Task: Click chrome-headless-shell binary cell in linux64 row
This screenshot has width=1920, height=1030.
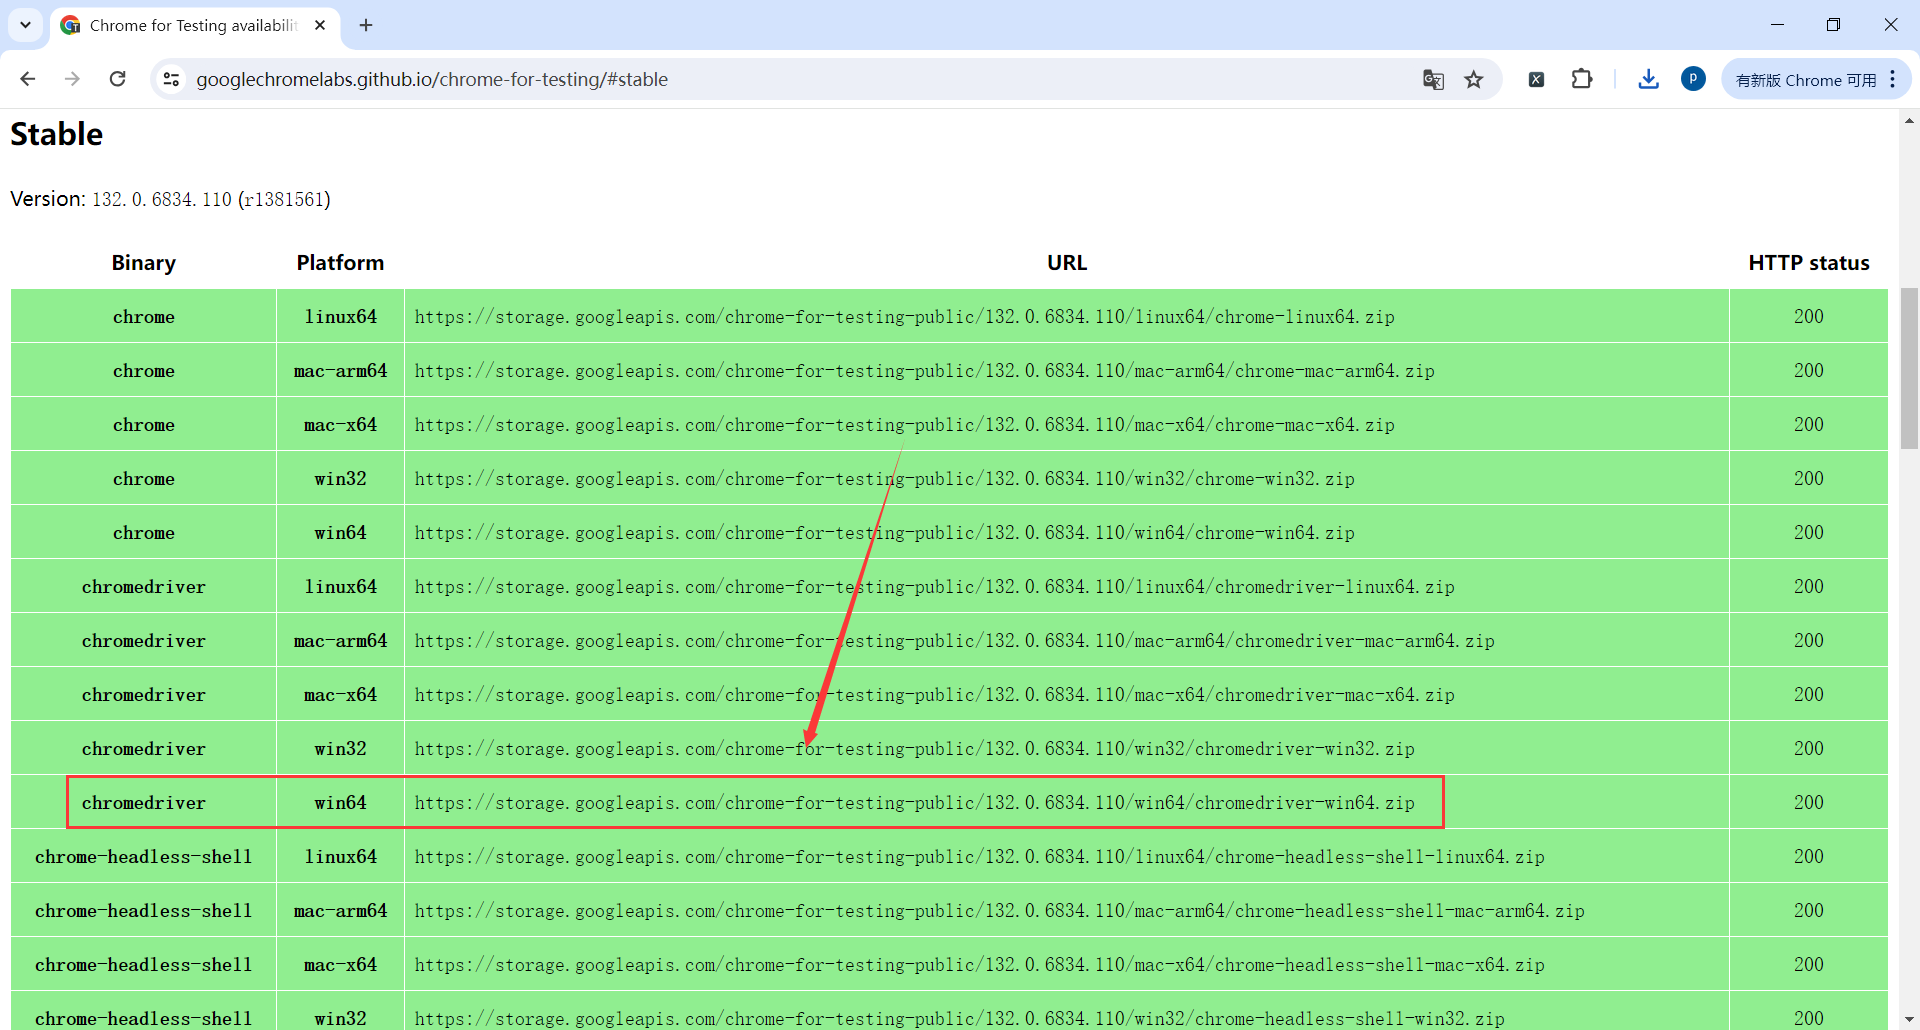Action: coord(144,857)
